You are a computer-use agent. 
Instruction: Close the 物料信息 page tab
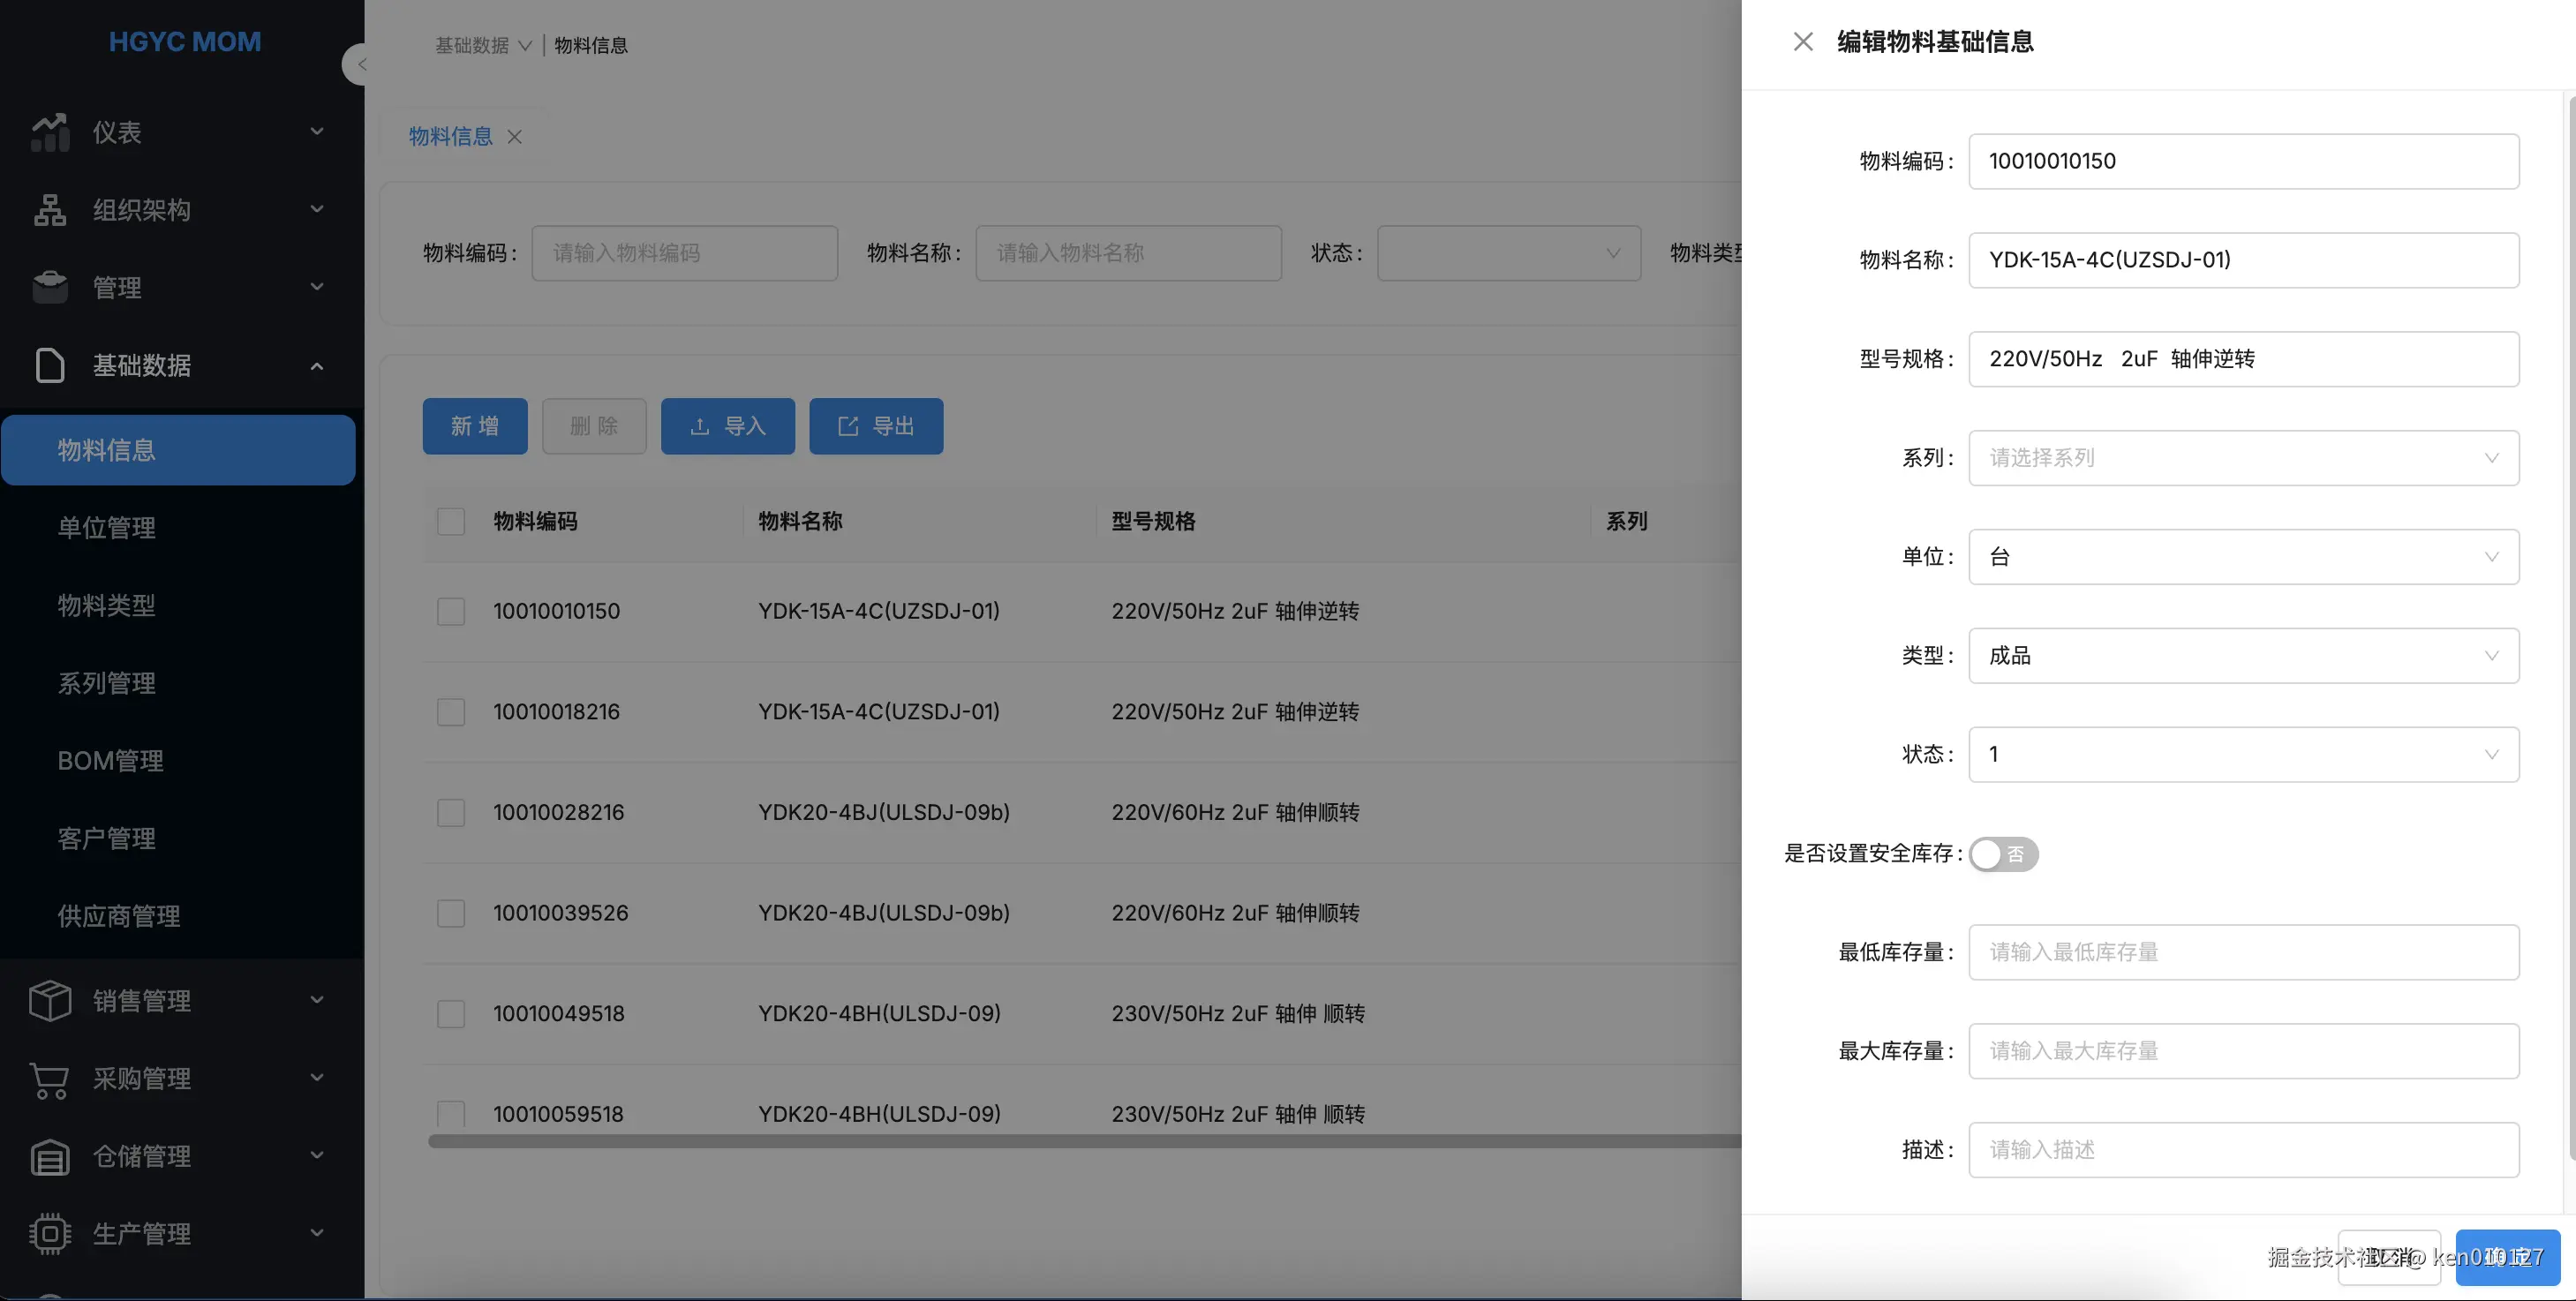tap(515, 137)
